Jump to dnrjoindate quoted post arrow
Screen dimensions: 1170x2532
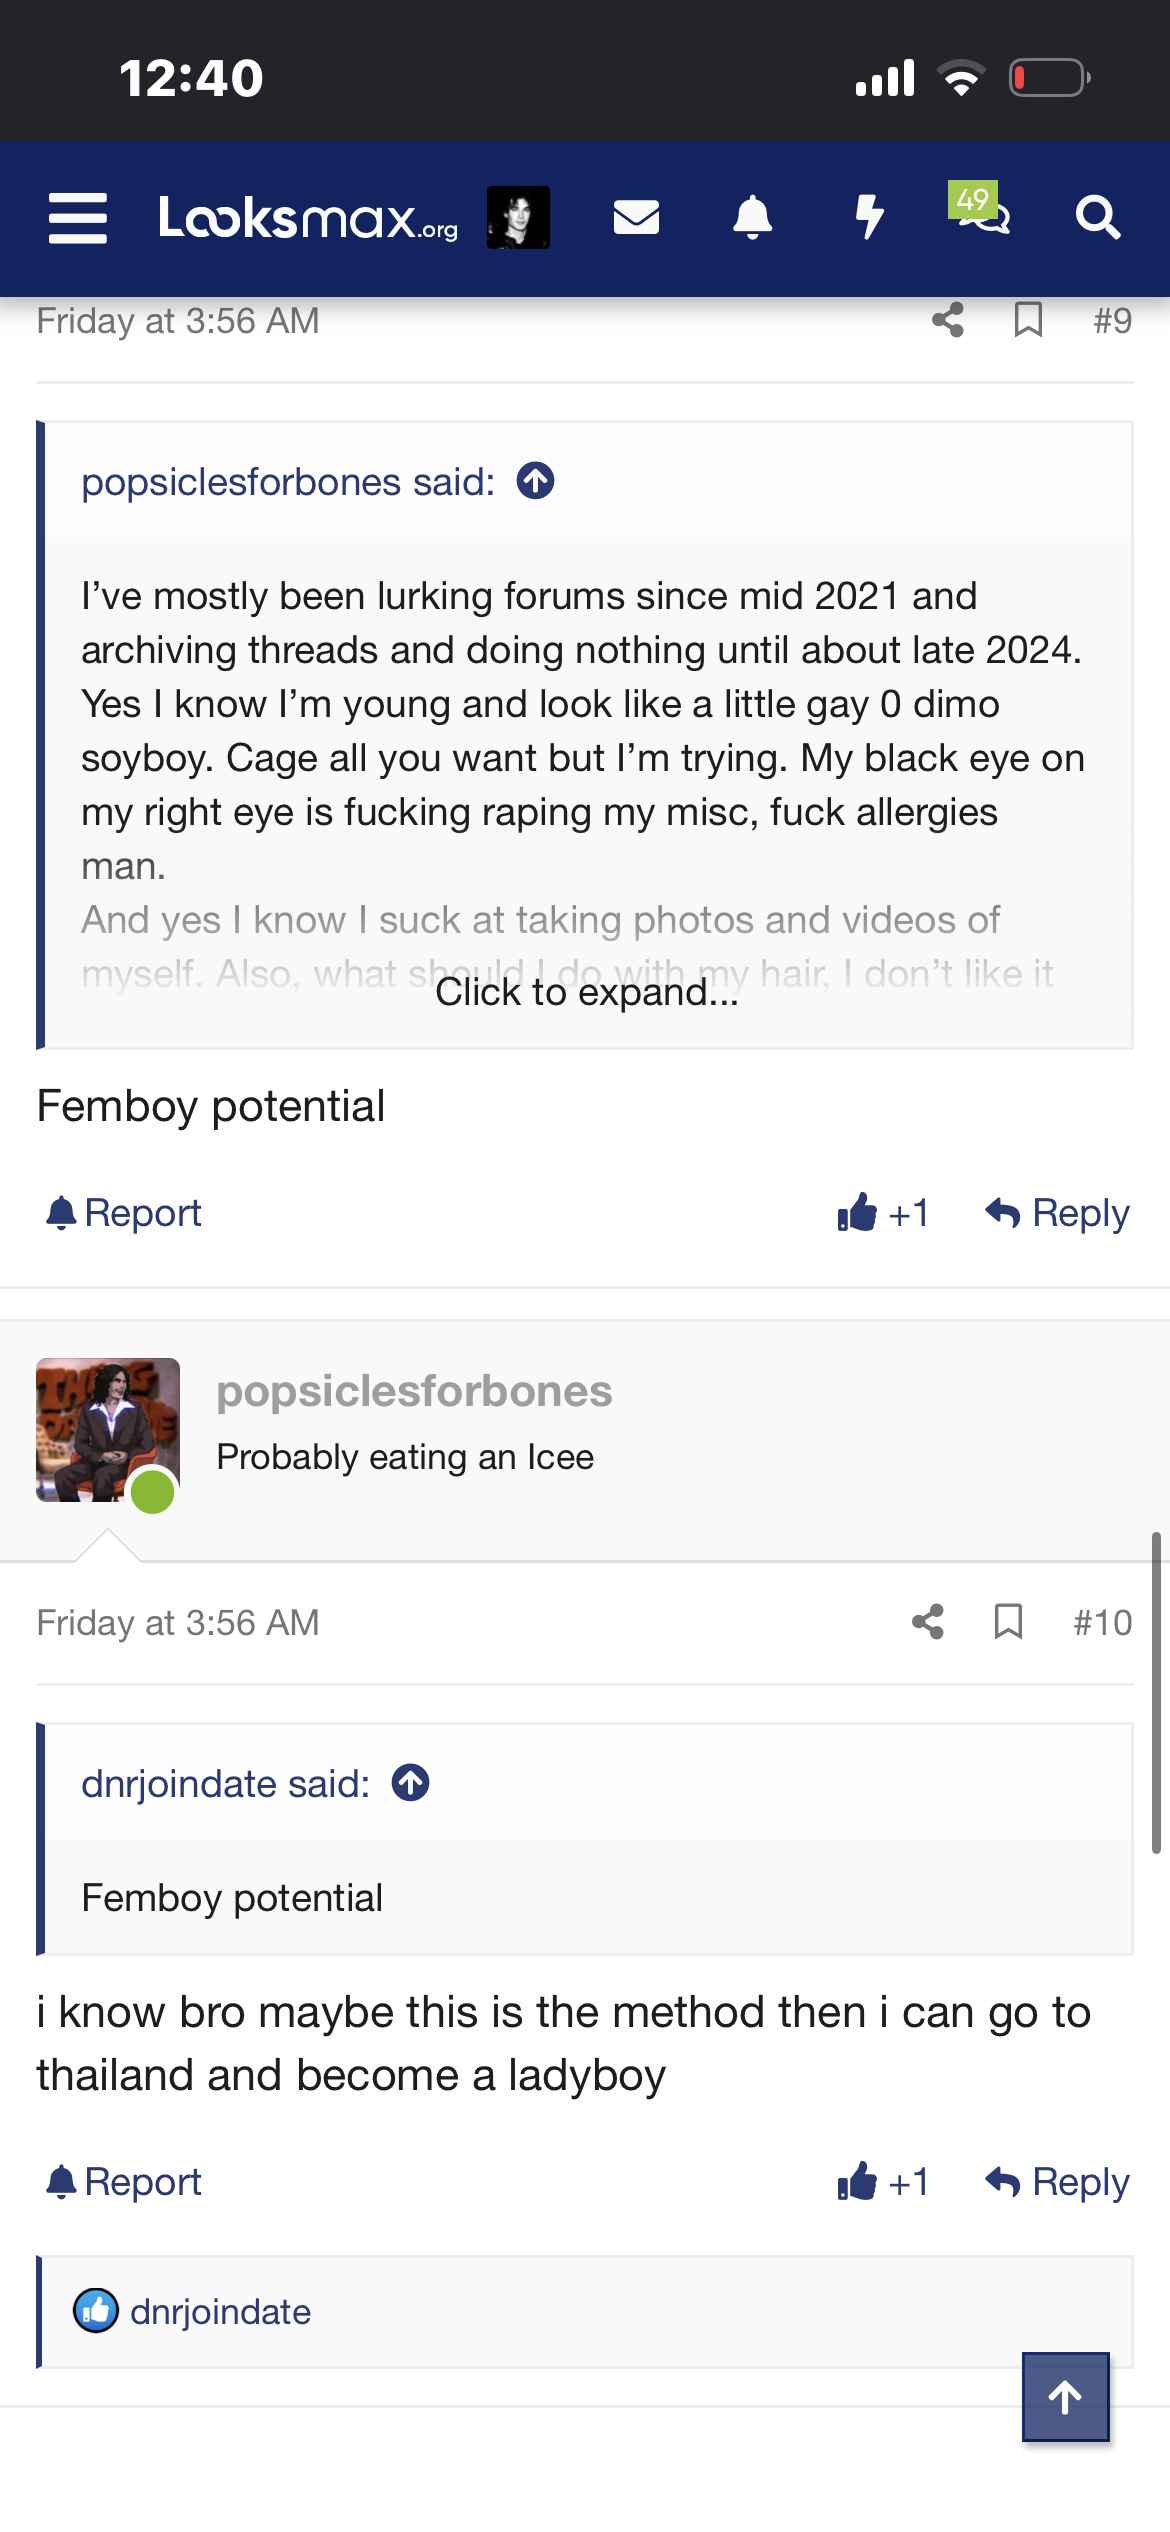(411, 1783)
